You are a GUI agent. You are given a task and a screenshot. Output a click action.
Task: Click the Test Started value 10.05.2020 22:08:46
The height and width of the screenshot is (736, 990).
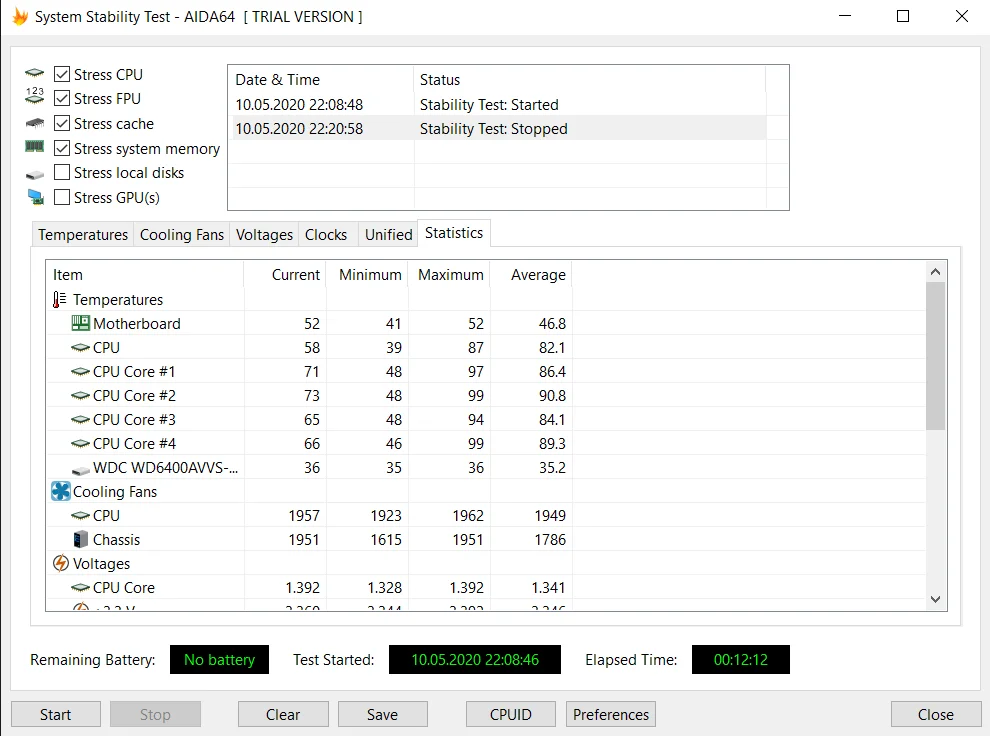(475, 660)
